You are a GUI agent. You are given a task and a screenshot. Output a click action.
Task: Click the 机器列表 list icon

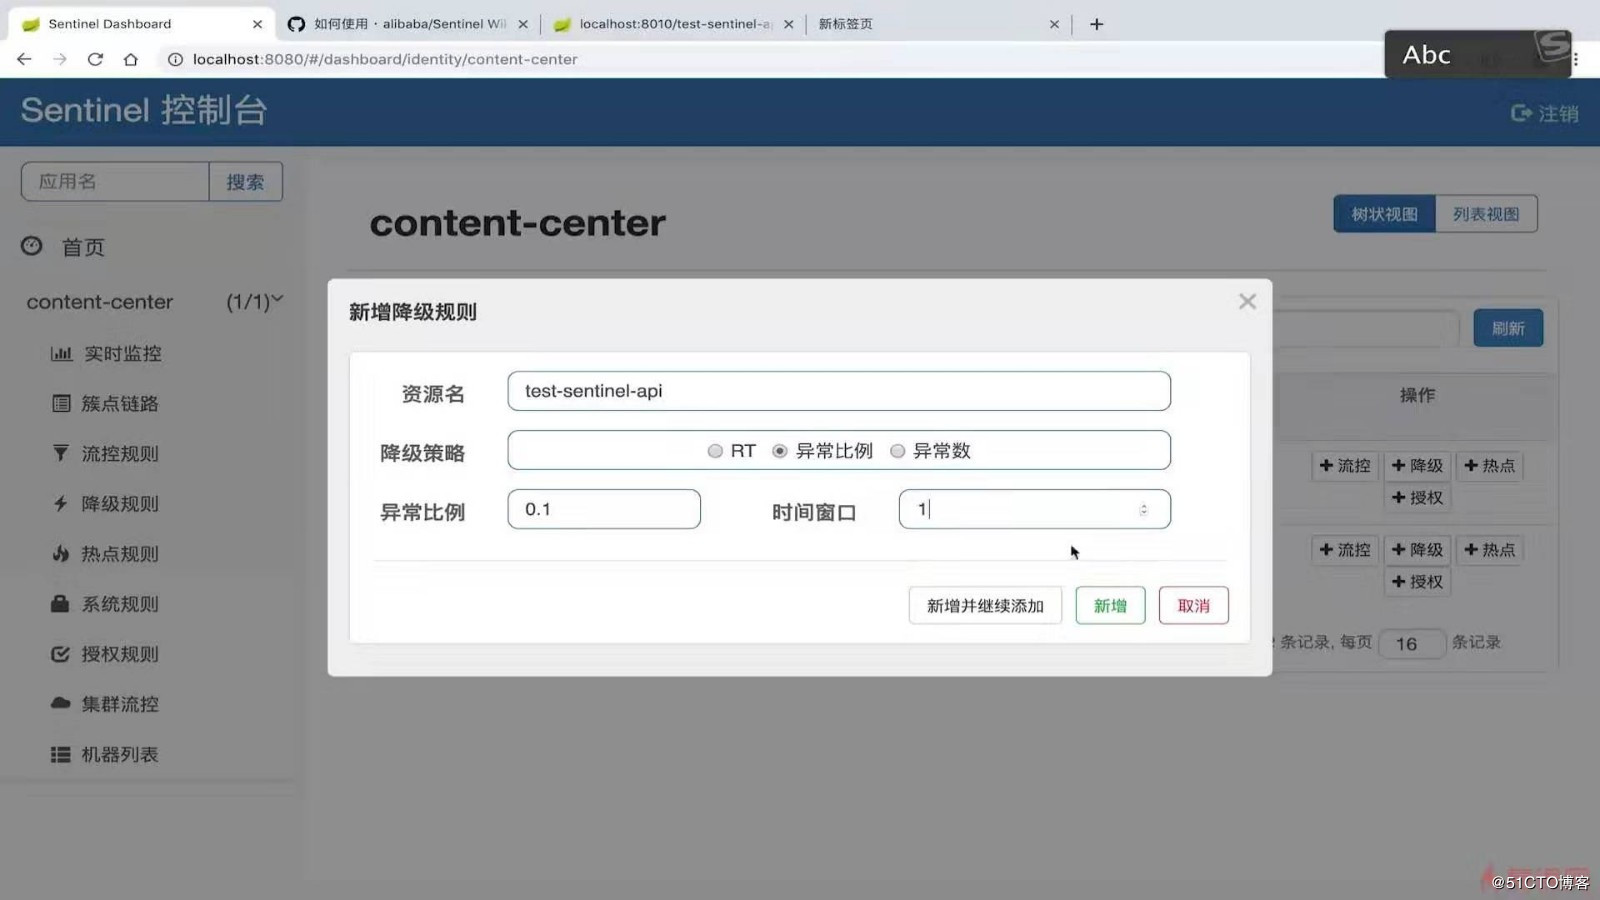(60, 754)
